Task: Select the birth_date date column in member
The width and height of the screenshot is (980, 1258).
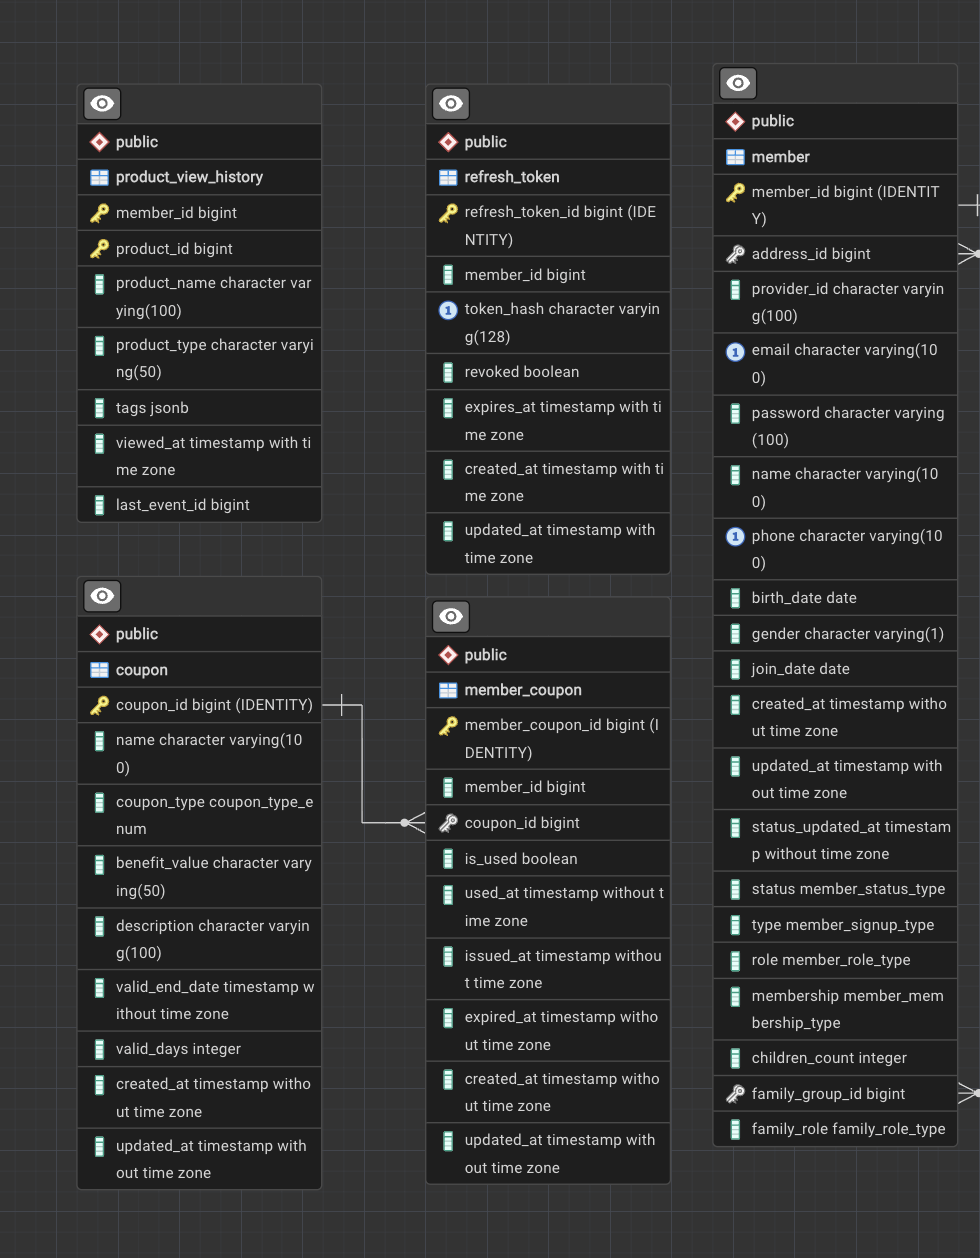Action: click(x=803, y=598)
